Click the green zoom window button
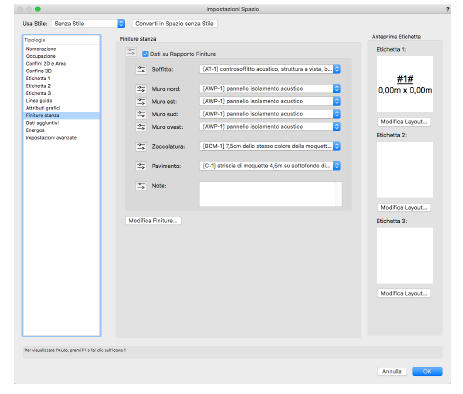The height and width of the screenshot is (394, 463). [38, 9]
